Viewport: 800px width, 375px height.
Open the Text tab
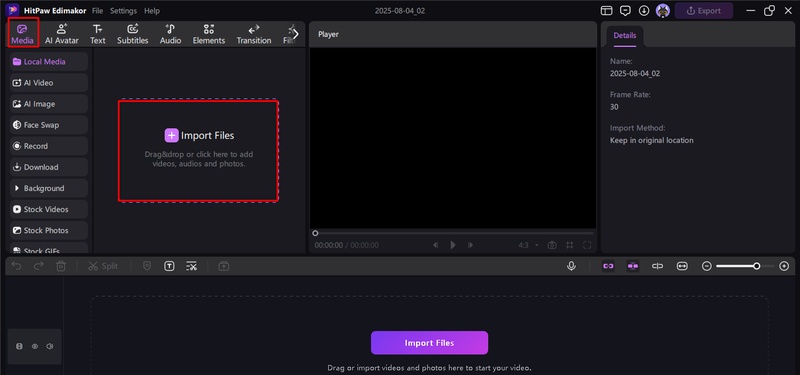(97, 34)
